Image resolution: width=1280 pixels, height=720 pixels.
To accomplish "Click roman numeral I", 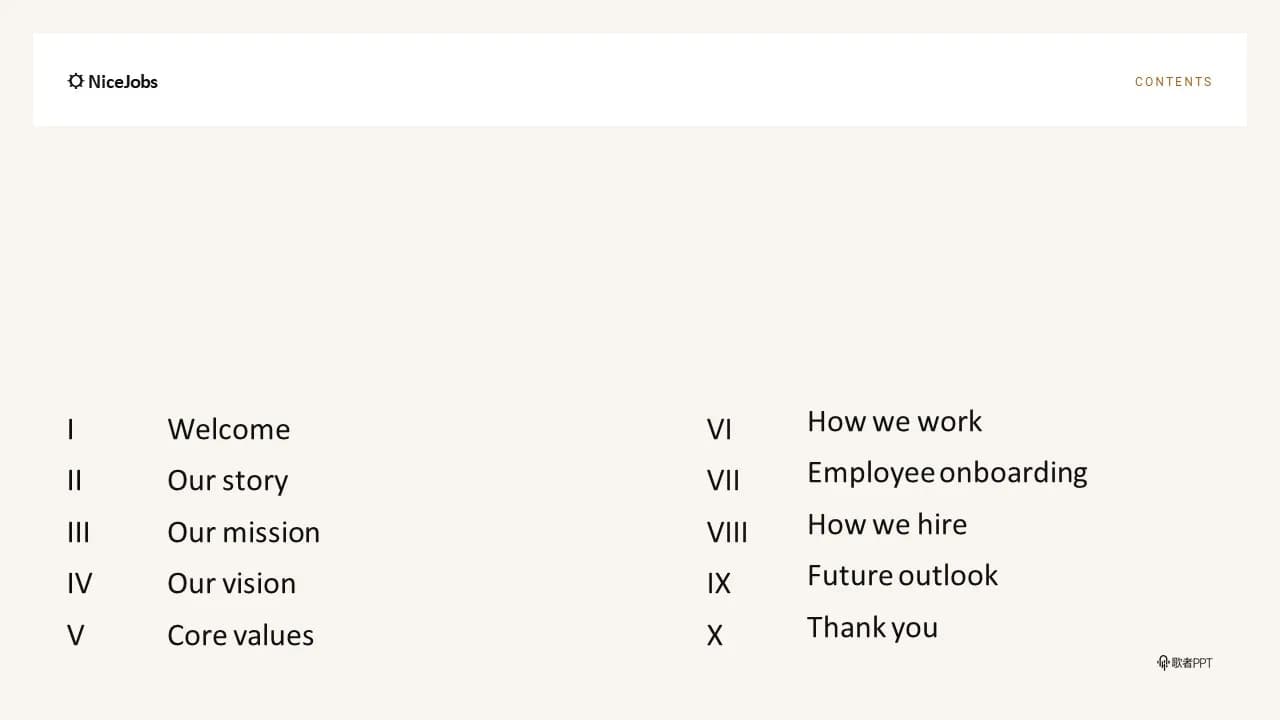I will pos(71,430).
